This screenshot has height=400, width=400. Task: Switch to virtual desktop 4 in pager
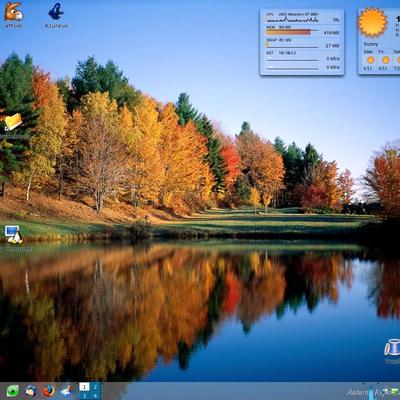tap(95, 396)
